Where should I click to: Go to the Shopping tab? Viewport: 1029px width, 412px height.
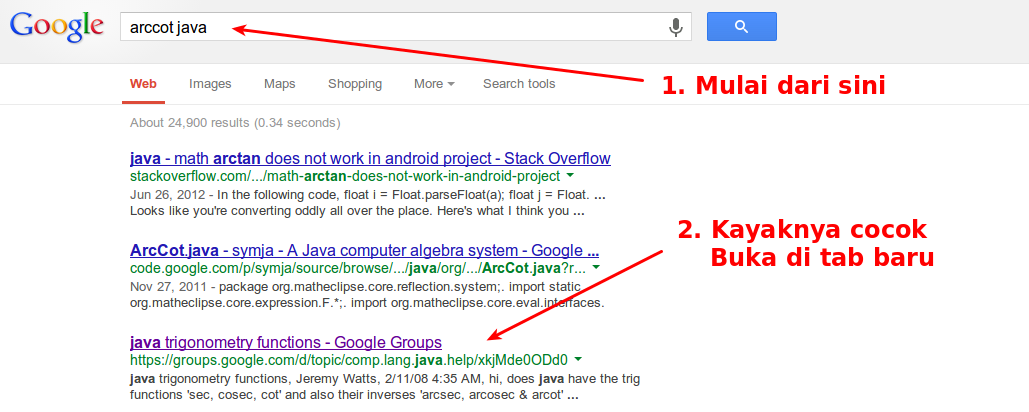coord(355,84)
